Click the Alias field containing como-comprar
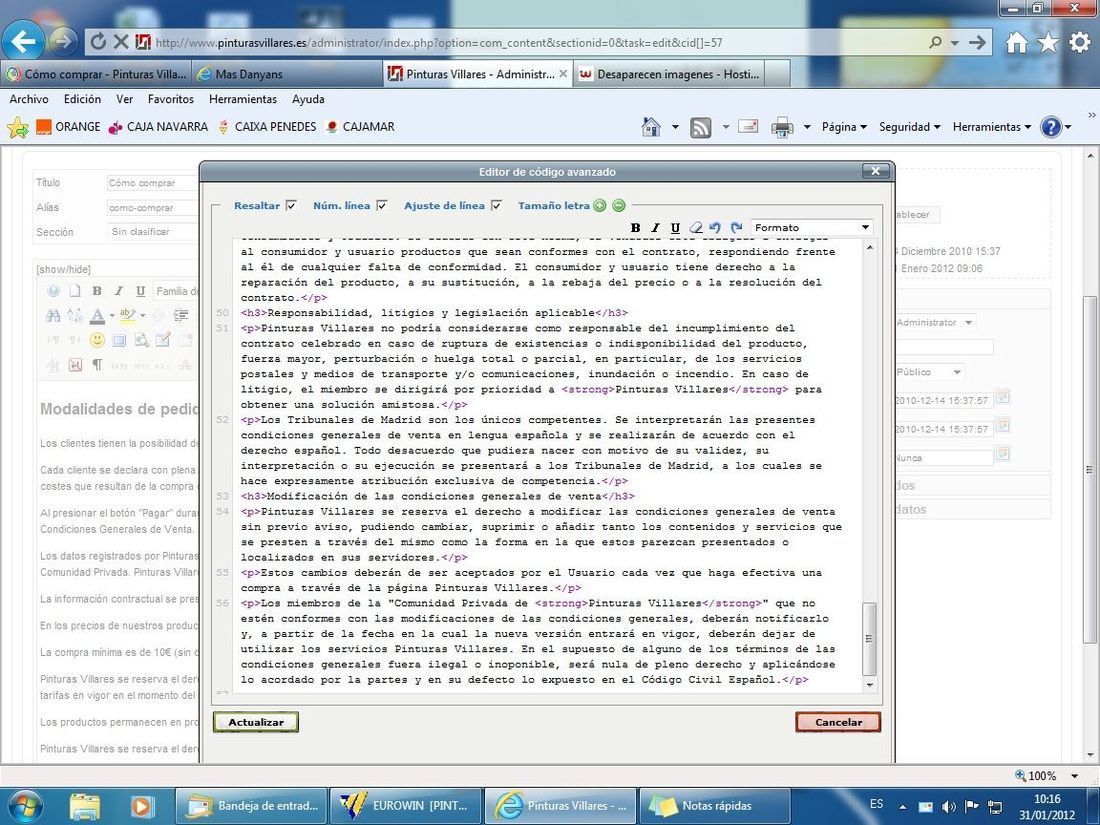Screen dimensions: 1100x825 click(x=152, y=208)
